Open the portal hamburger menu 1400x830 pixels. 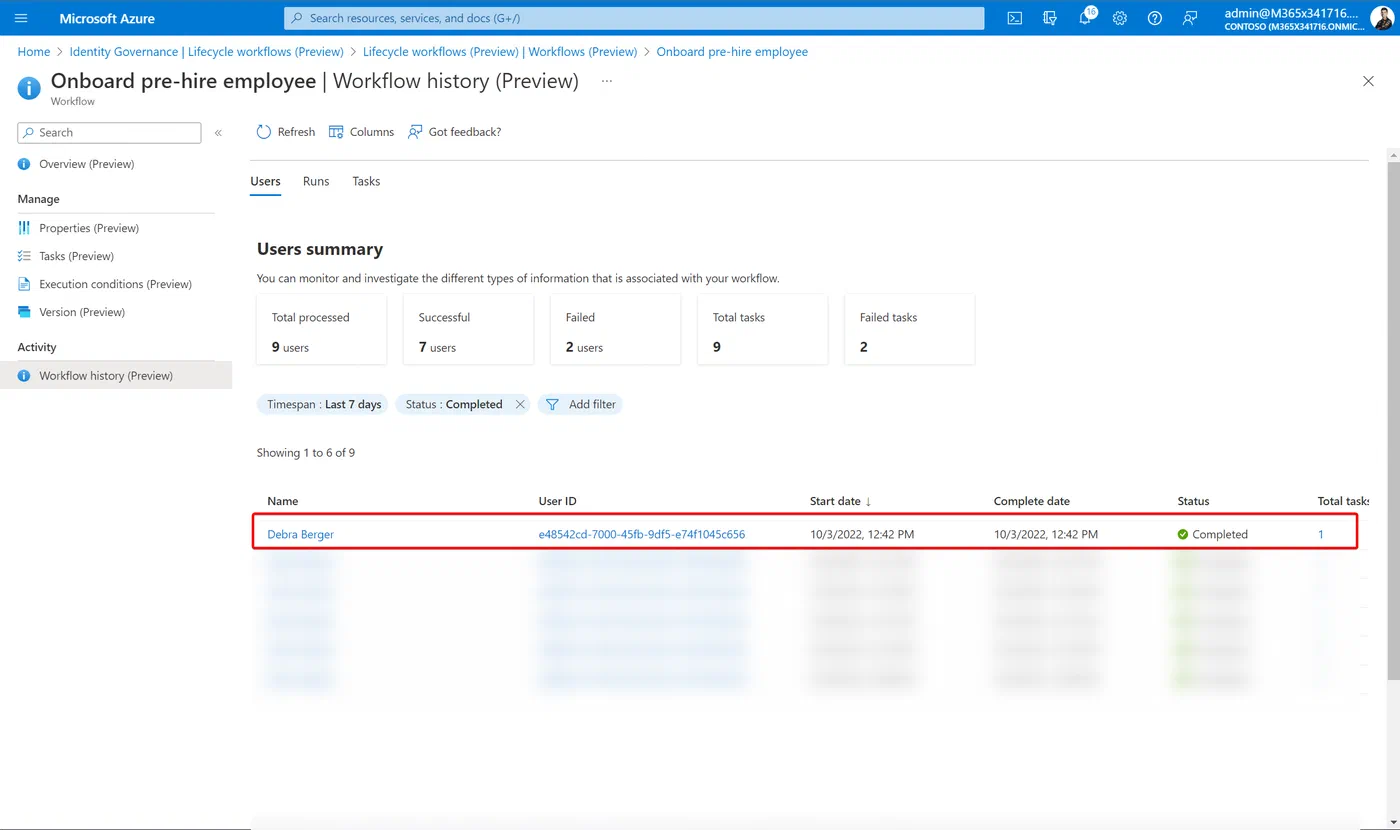(21, 18)
